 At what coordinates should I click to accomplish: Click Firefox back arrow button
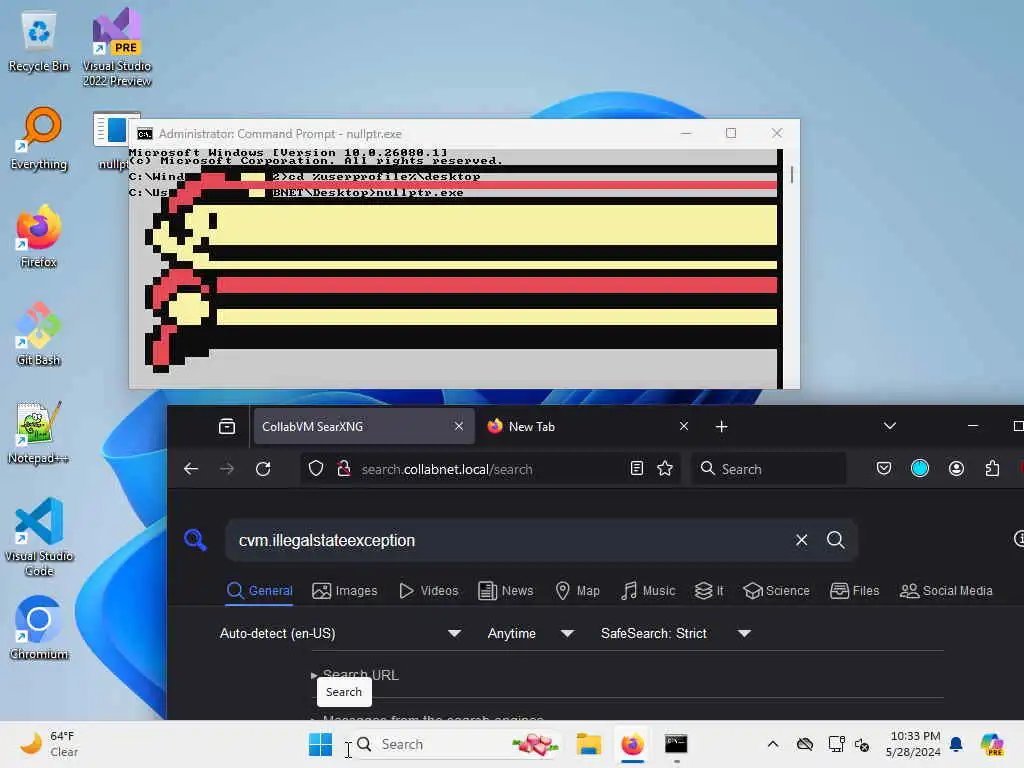pos(191,469)
